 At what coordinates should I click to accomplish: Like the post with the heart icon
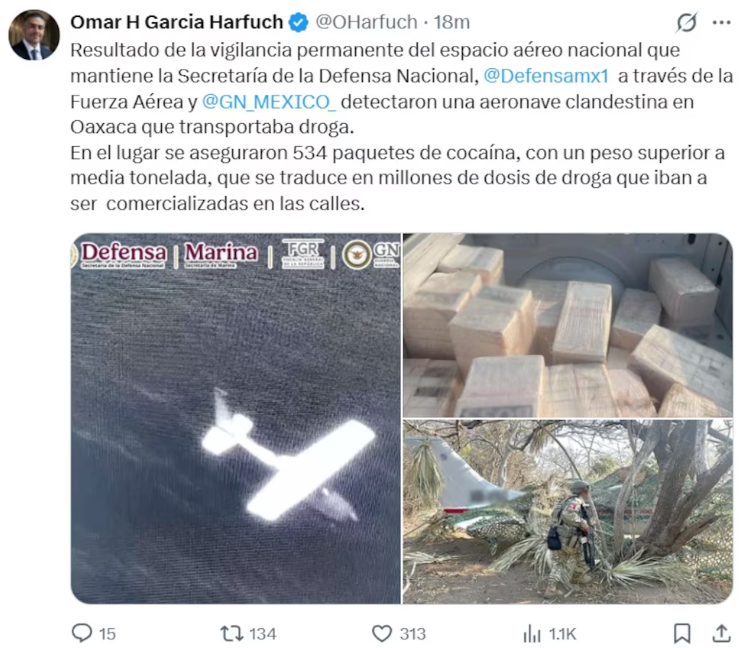point(382,634)
